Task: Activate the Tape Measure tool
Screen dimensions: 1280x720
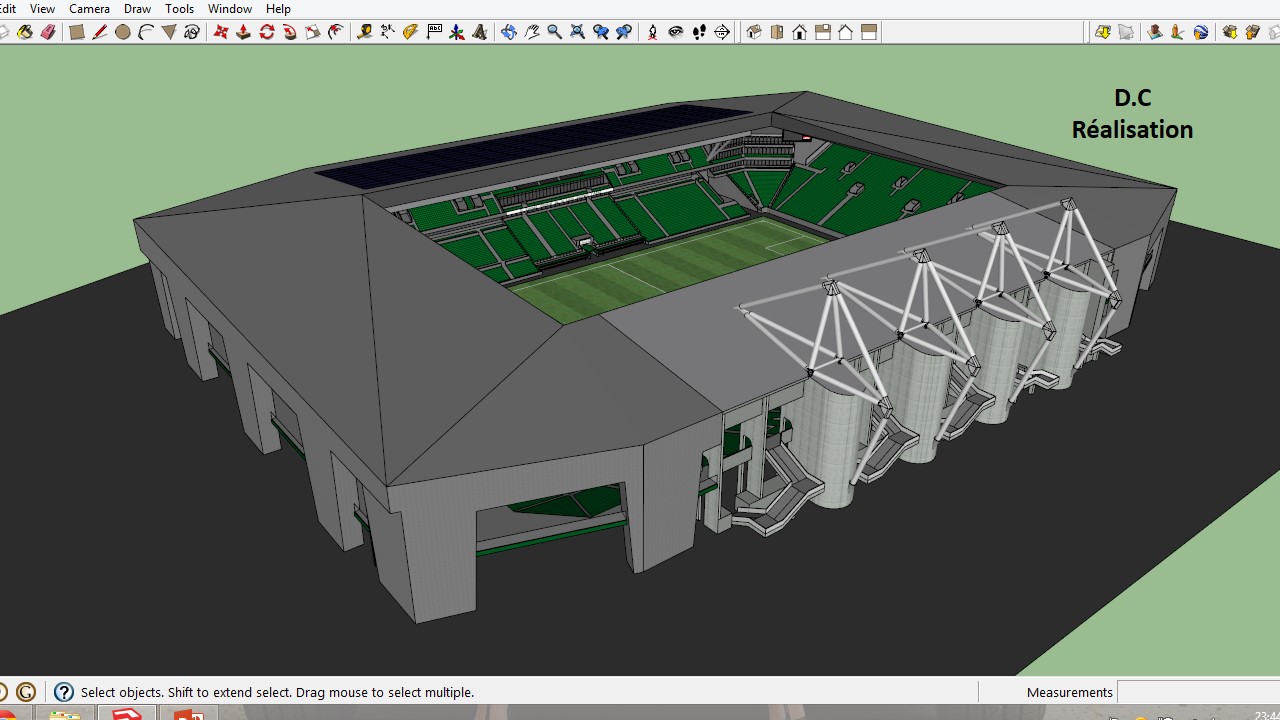Action: coord(364,32)
